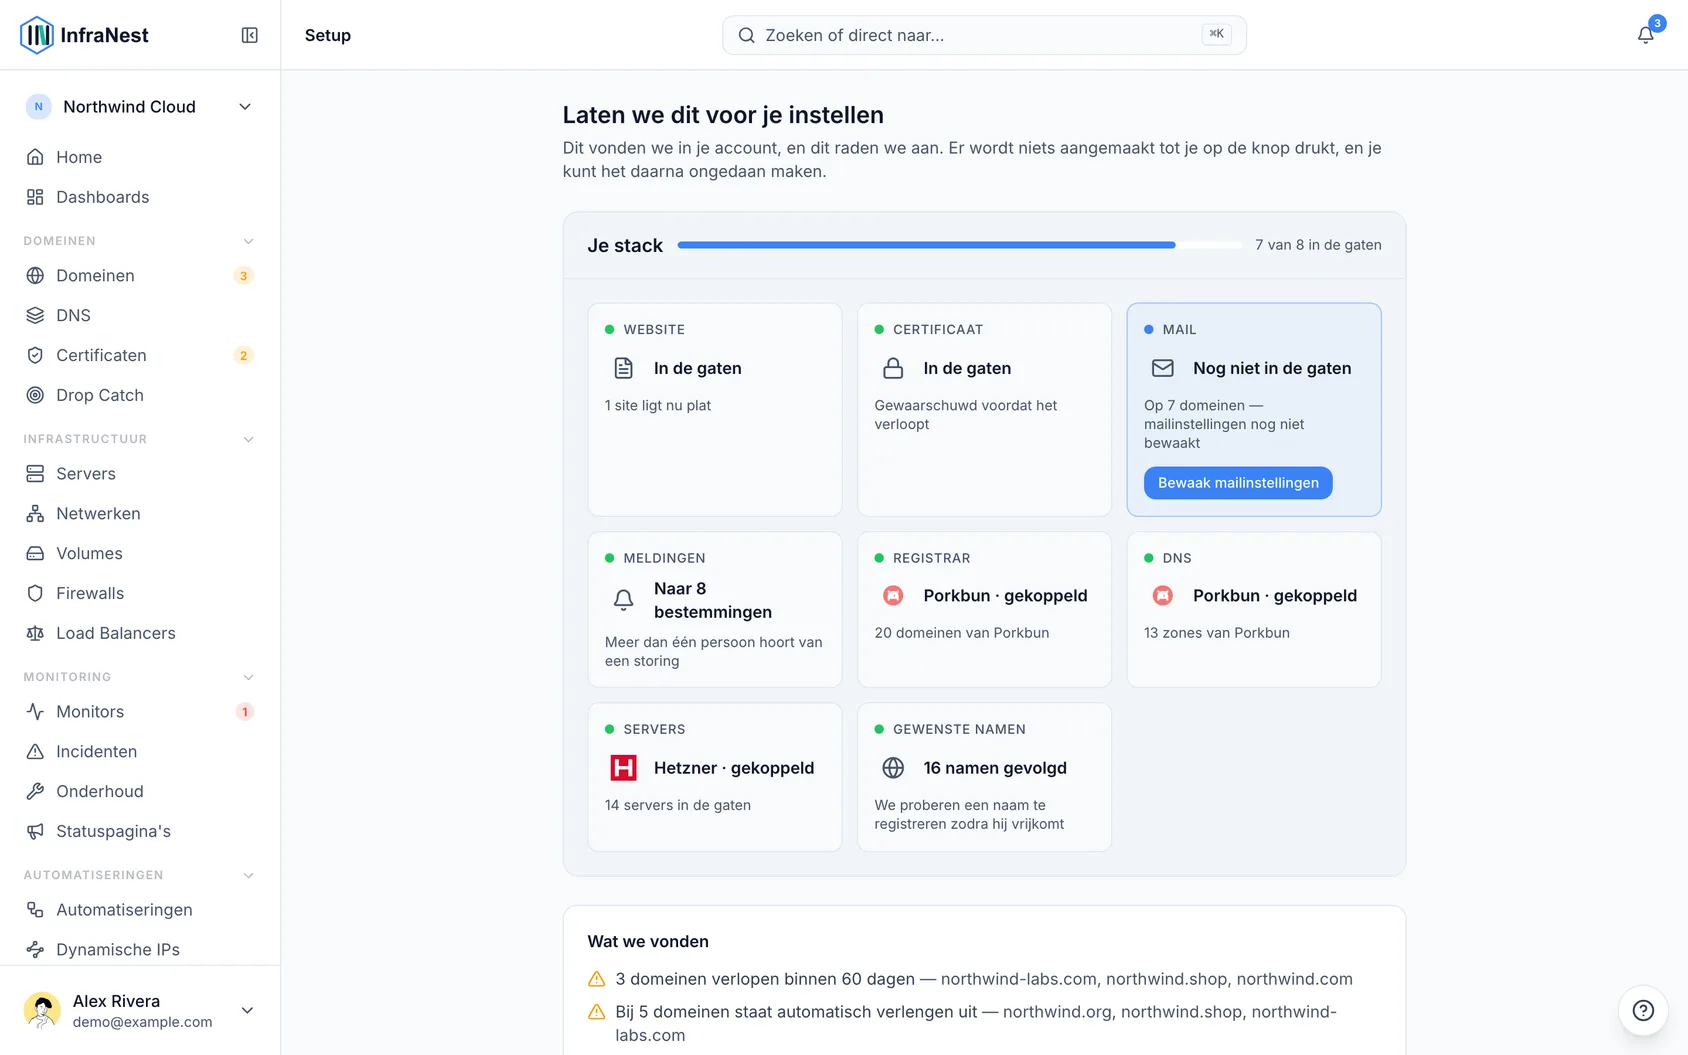Viewport: 1688px width, 1055px height.
Task: Click the Drop Catch target icon
Action: click(x=35, y=395)
